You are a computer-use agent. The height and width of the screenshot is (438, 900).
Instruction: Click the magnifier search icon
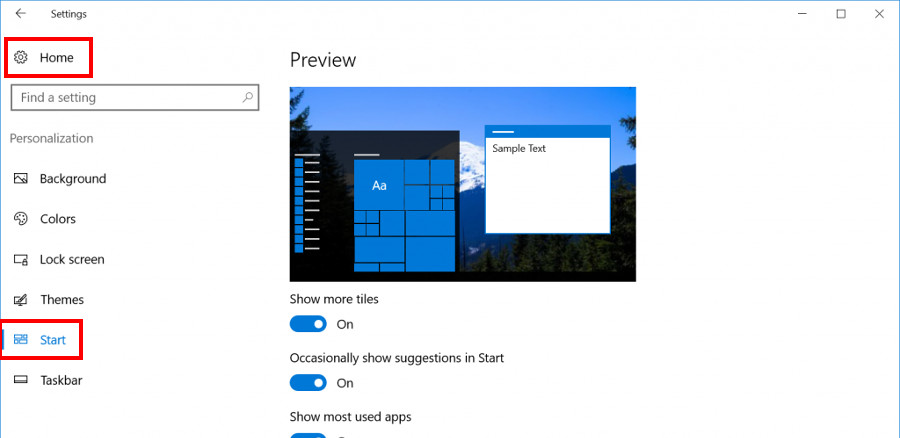pyautogui.click(x=247, y=97)
